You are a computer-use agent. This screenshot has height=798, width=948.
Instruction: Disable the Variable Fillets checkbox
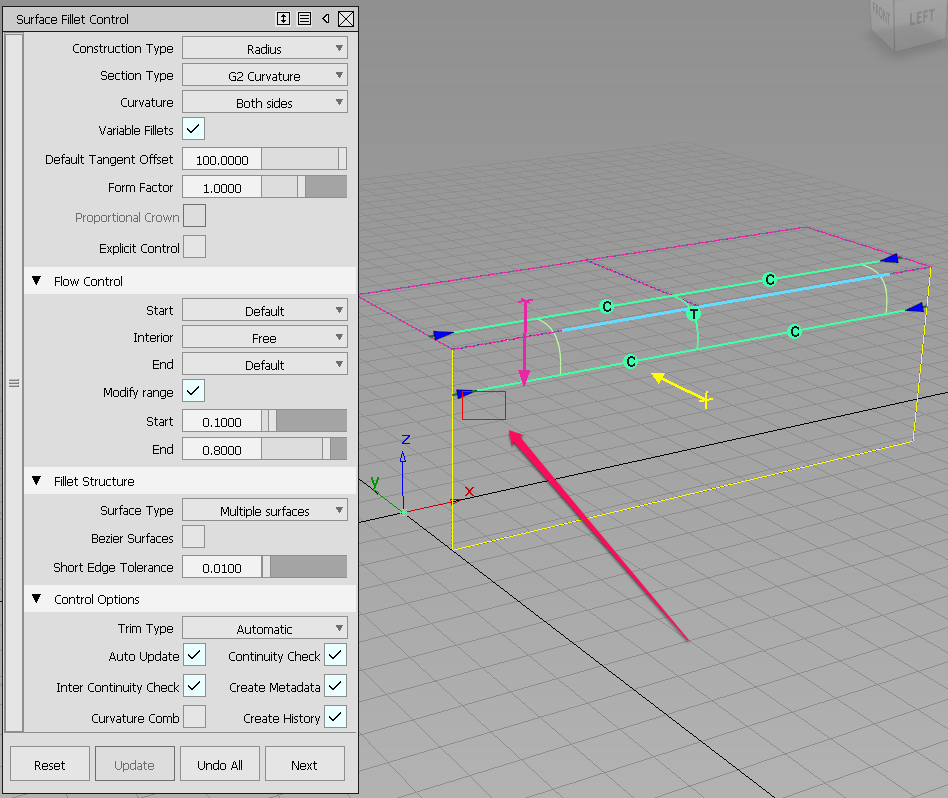click(193, 129)
